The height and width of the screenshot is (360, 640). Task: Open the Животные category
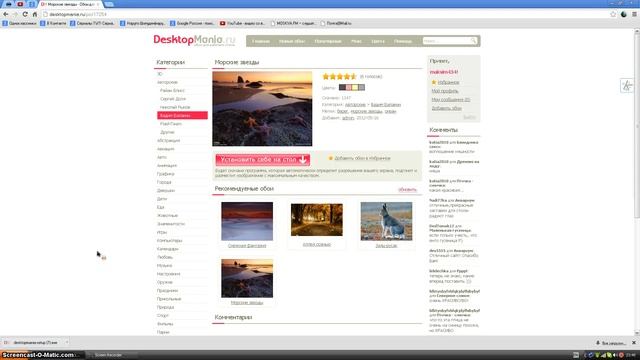(167, 216)
